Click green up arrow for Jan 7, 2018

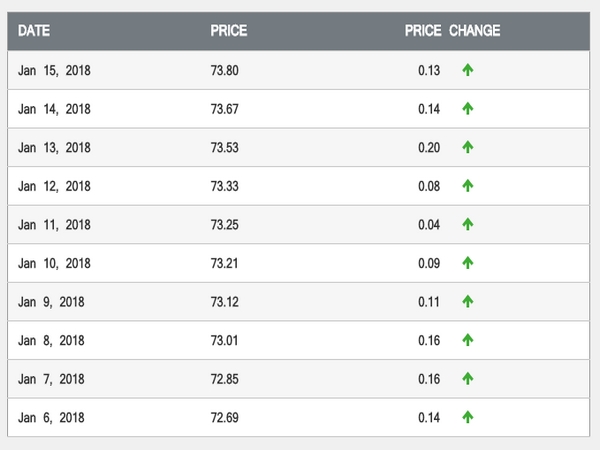click(x=467, y=379)
